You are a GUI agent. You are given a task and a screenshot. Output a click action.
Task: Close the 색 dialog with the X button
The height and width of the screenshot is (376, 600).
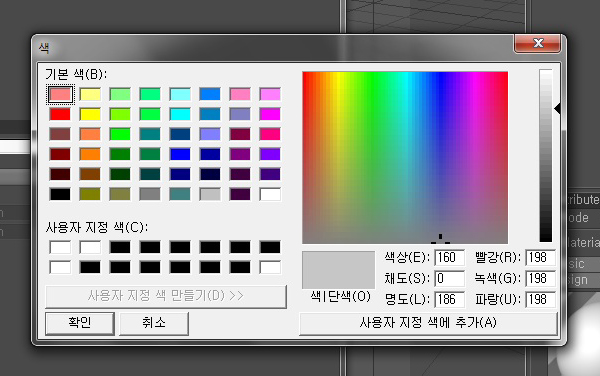537,43
